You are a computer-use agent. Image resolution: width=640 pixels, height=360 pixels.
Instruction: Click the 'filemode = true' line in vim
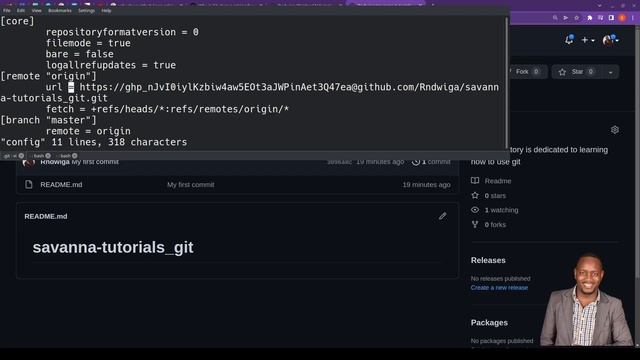pyautogui.click(x=88, y=43)
